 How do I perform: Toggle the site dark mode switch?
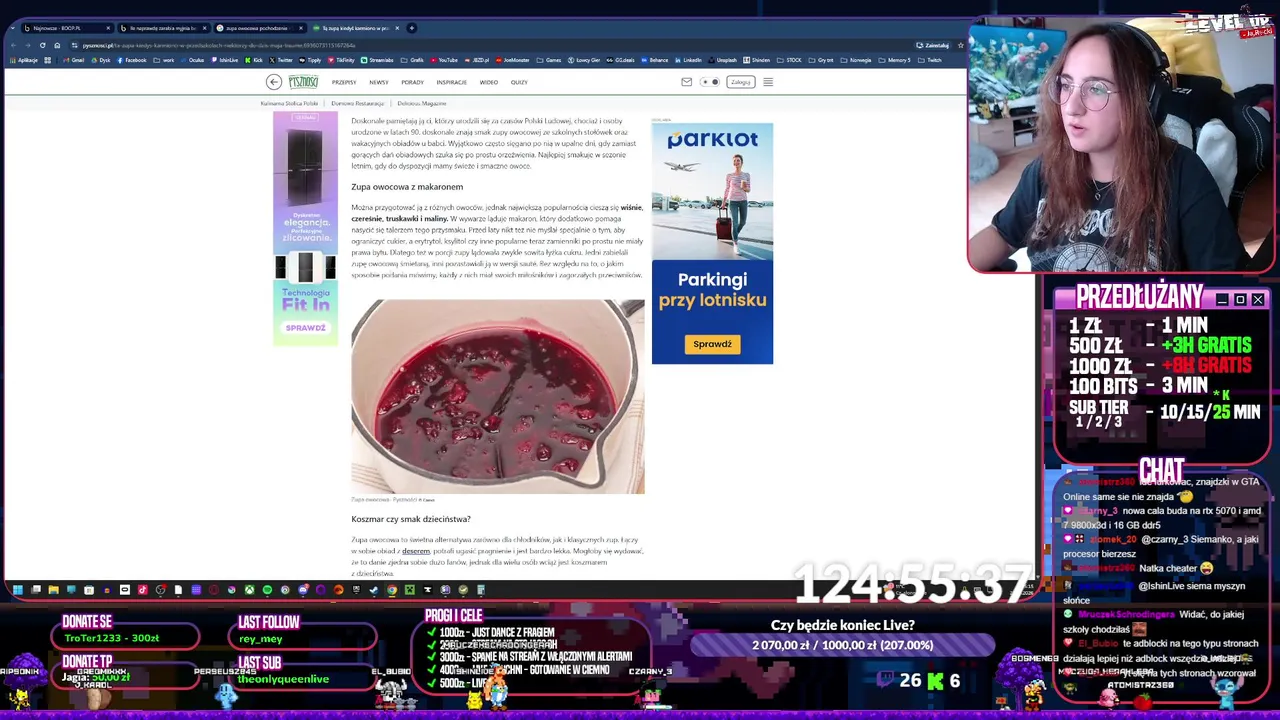(709, 82)
